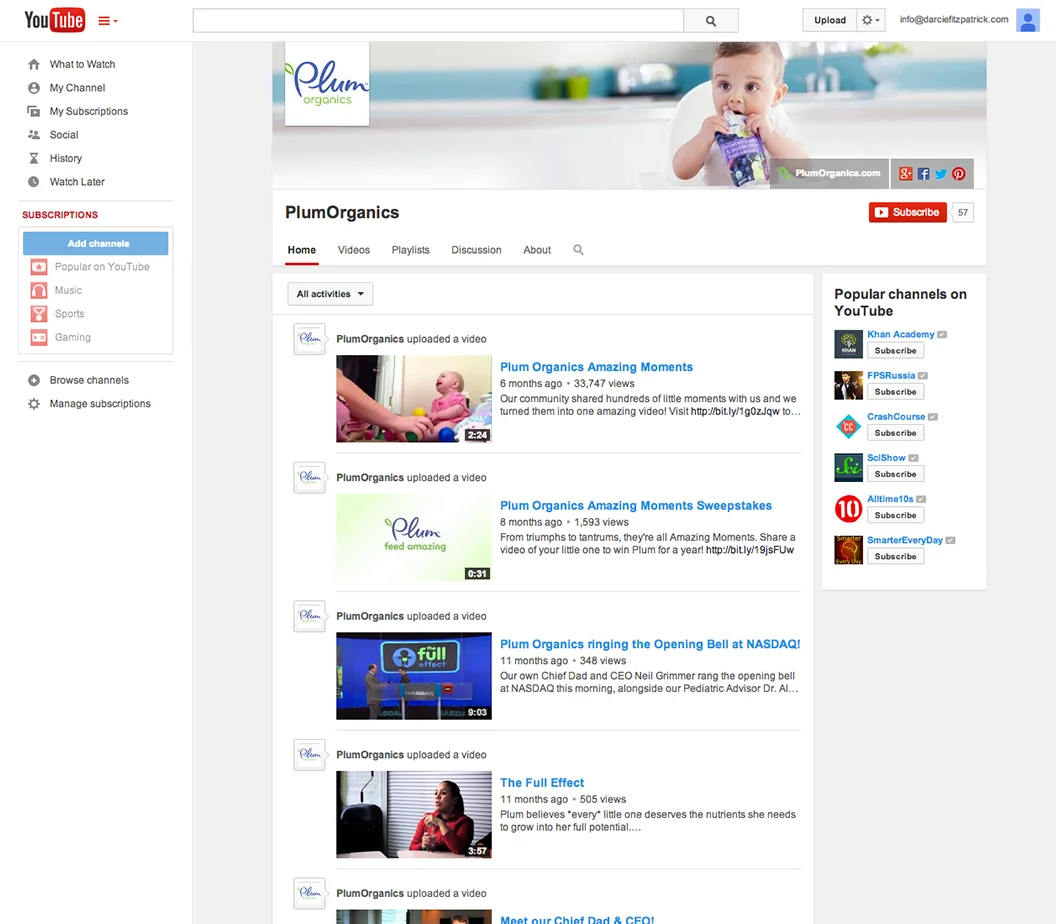Open the Meet our Chief Dad & CEO! title
The height and width of the screenshot is (924, 1056).
tap(576, 919)
